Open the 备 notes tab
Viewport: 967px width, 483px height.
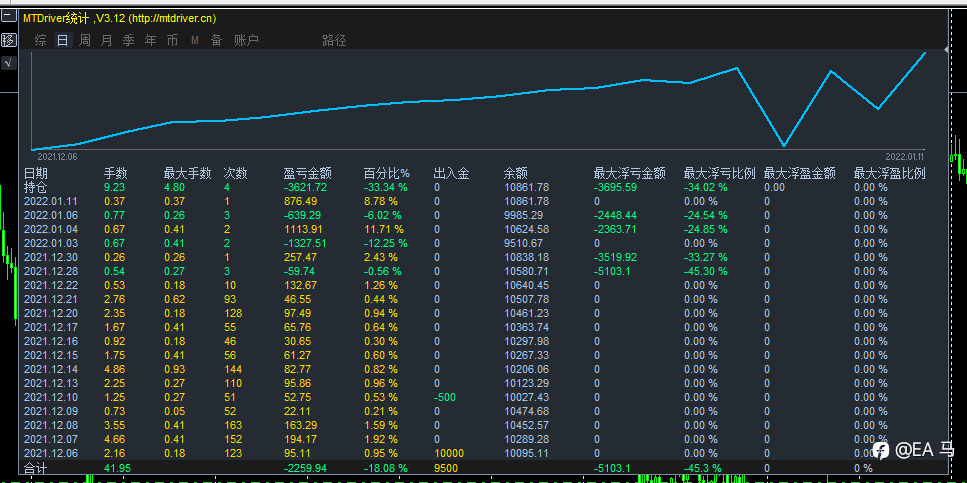click(216, 41)
